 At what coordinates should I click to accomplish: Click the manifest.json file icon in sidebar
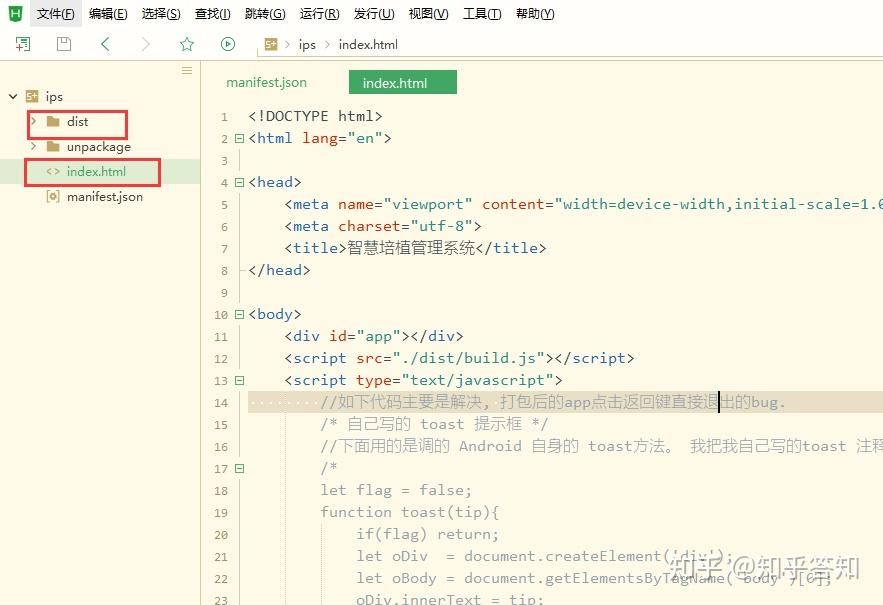53,196
